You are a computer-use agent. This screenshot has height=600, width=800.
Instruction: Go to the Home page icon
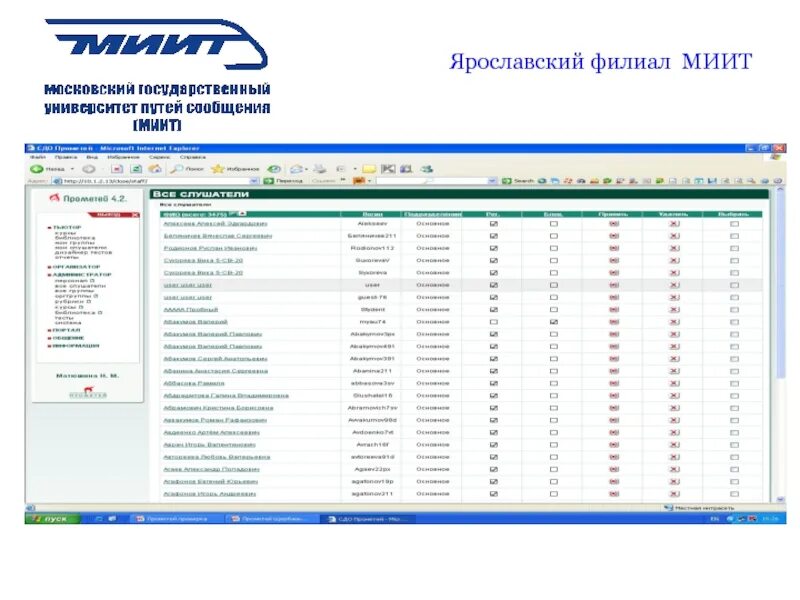pos(155,169)
